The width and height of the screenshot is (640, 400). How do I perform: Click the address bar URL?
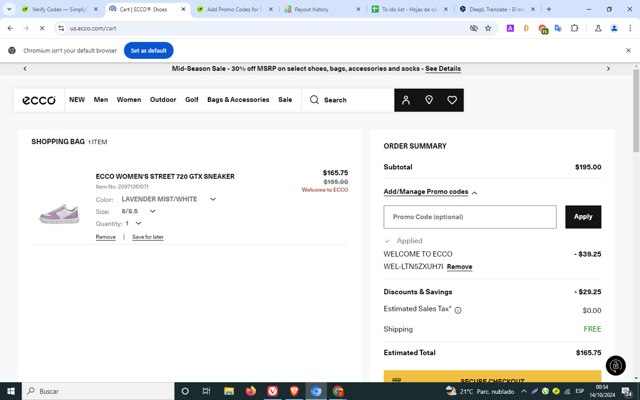pyautogui.click(x=93, y=28)
